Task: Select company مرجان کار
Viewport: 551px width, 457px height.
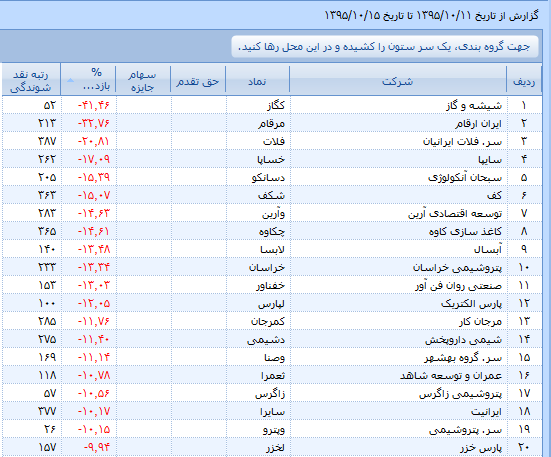Action: tap(481, 321)
